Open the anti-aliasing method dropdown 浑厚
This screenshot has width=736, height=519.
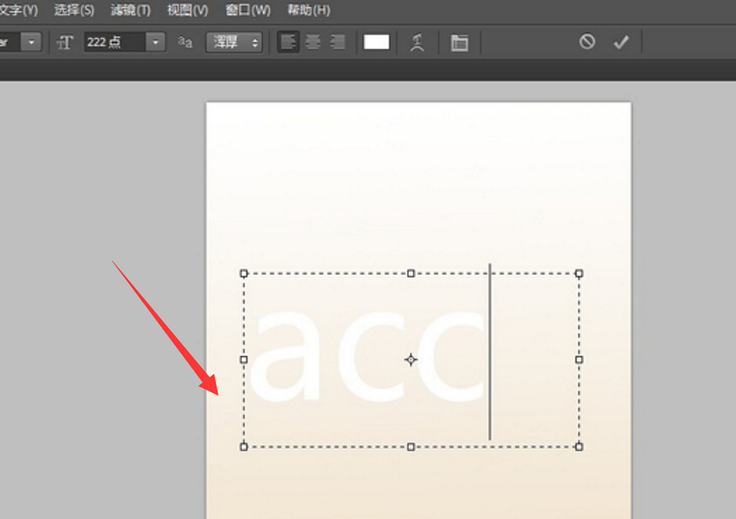pos(234,42)
